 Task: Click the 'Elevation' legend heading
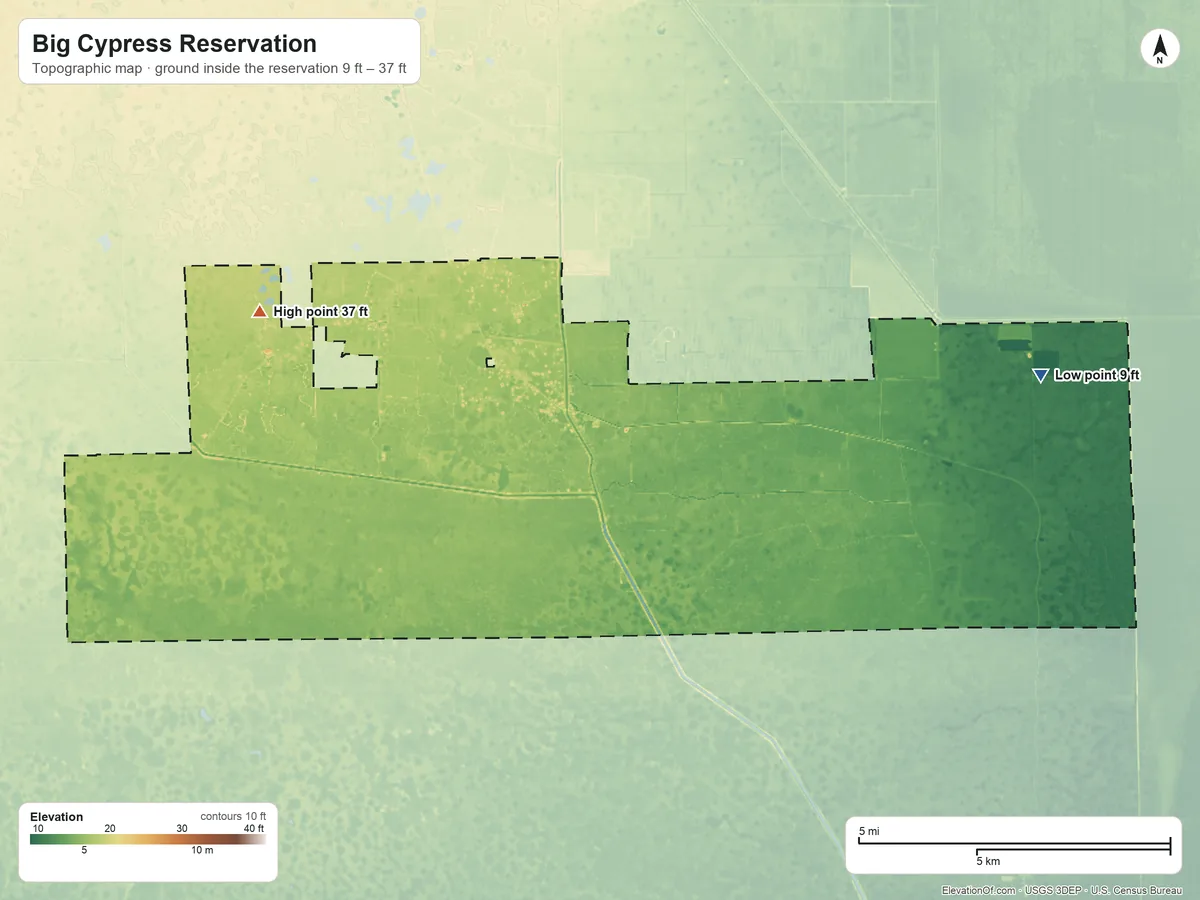click(57, 817)
